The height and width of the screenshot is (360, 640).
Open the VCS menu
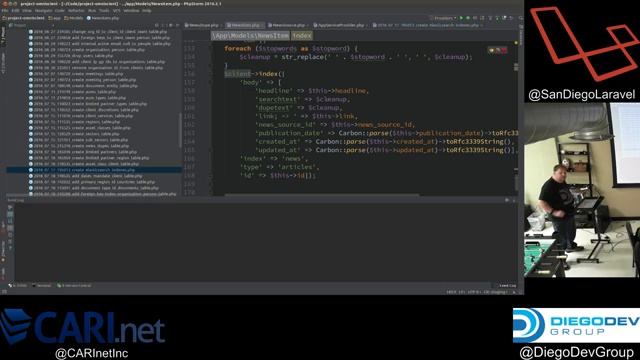tap(116, 11)
